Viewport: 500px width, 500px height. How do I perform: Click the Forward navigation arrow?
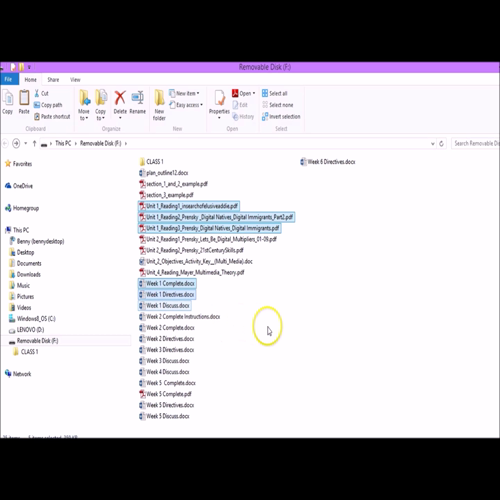coord(16,143)
